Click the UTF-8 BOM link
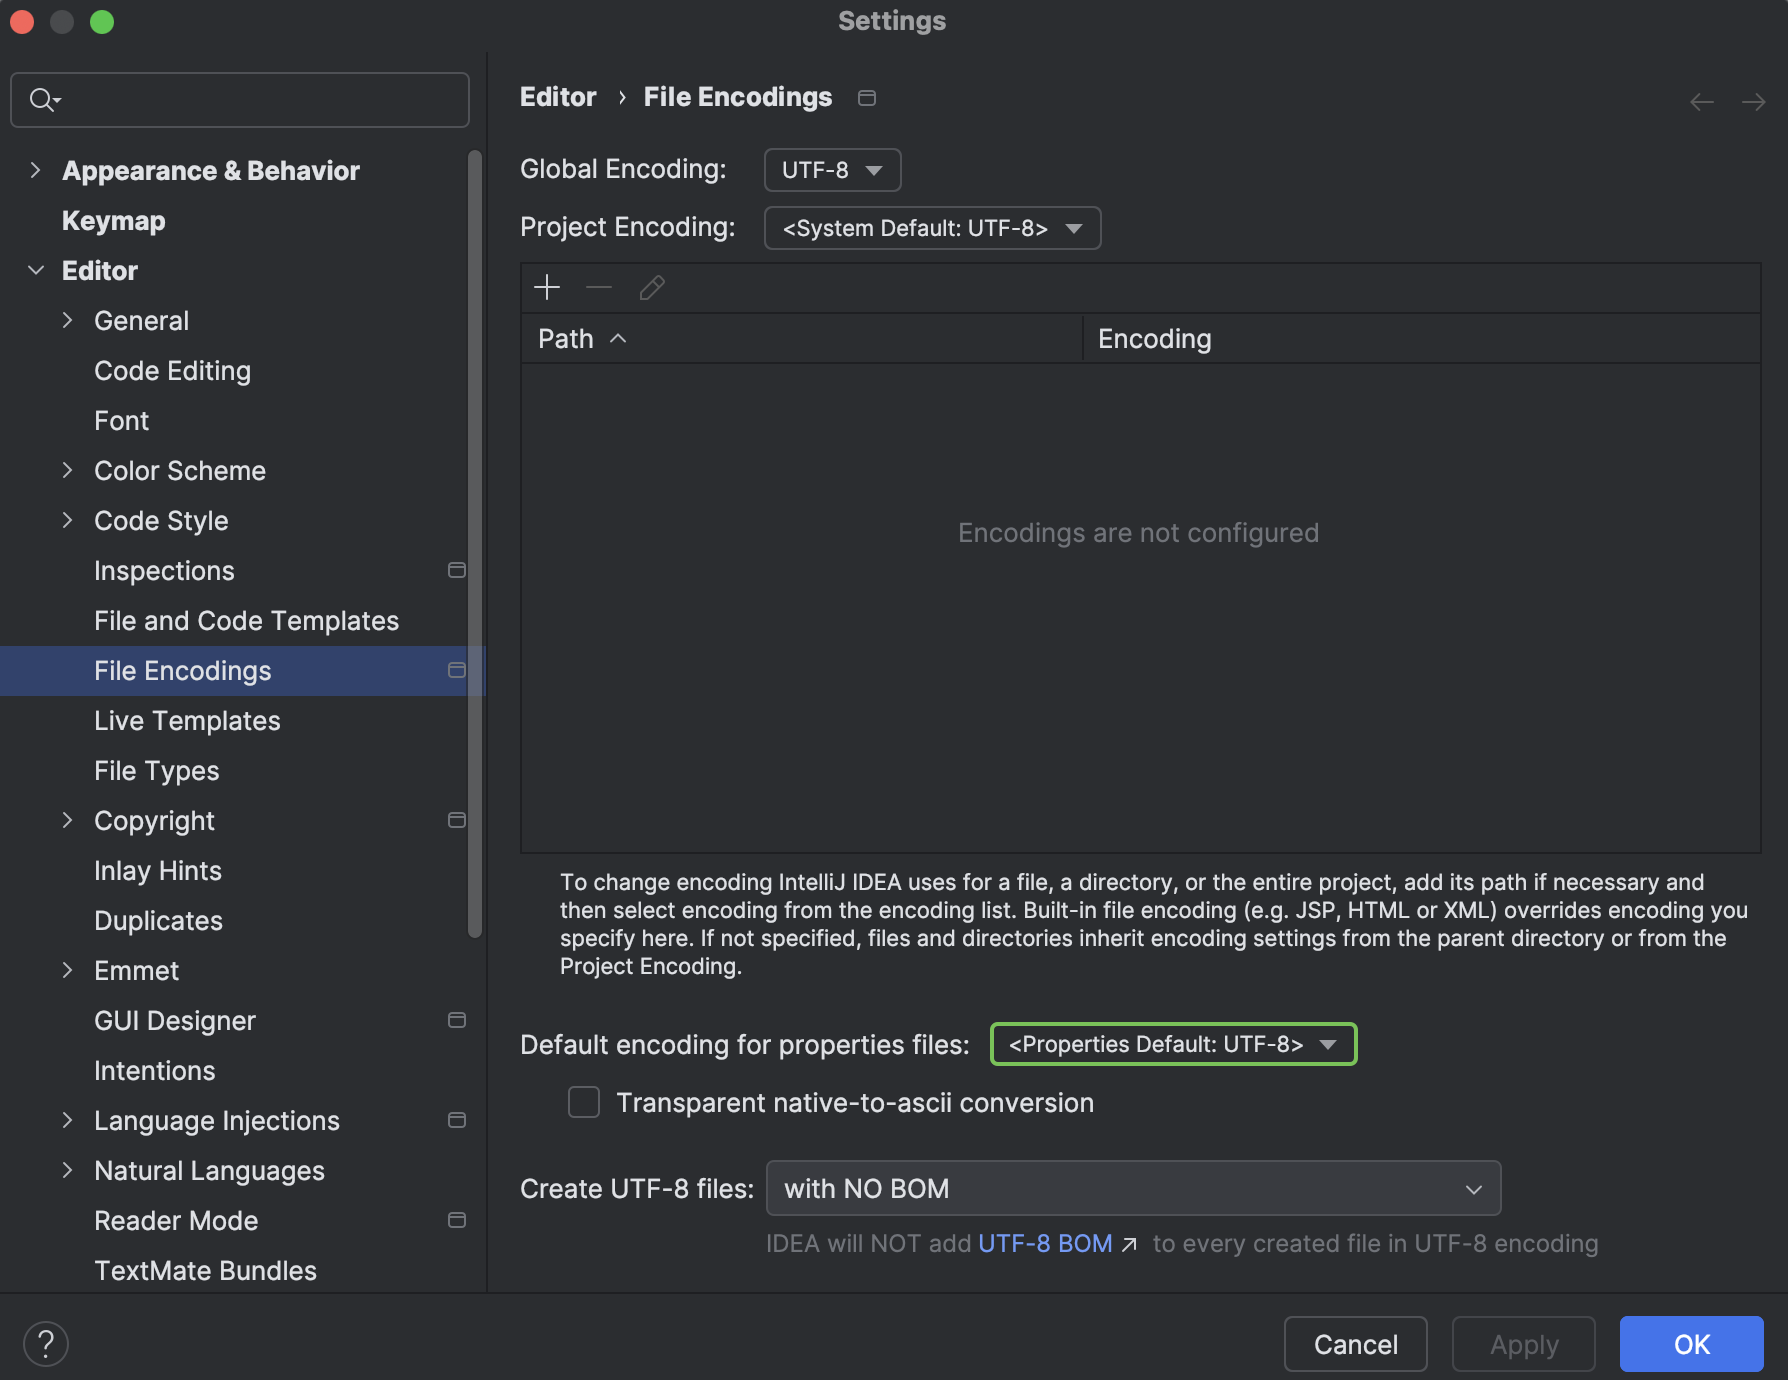The height and width of the screenshot is (1380, 1788). [1043, 1243]
